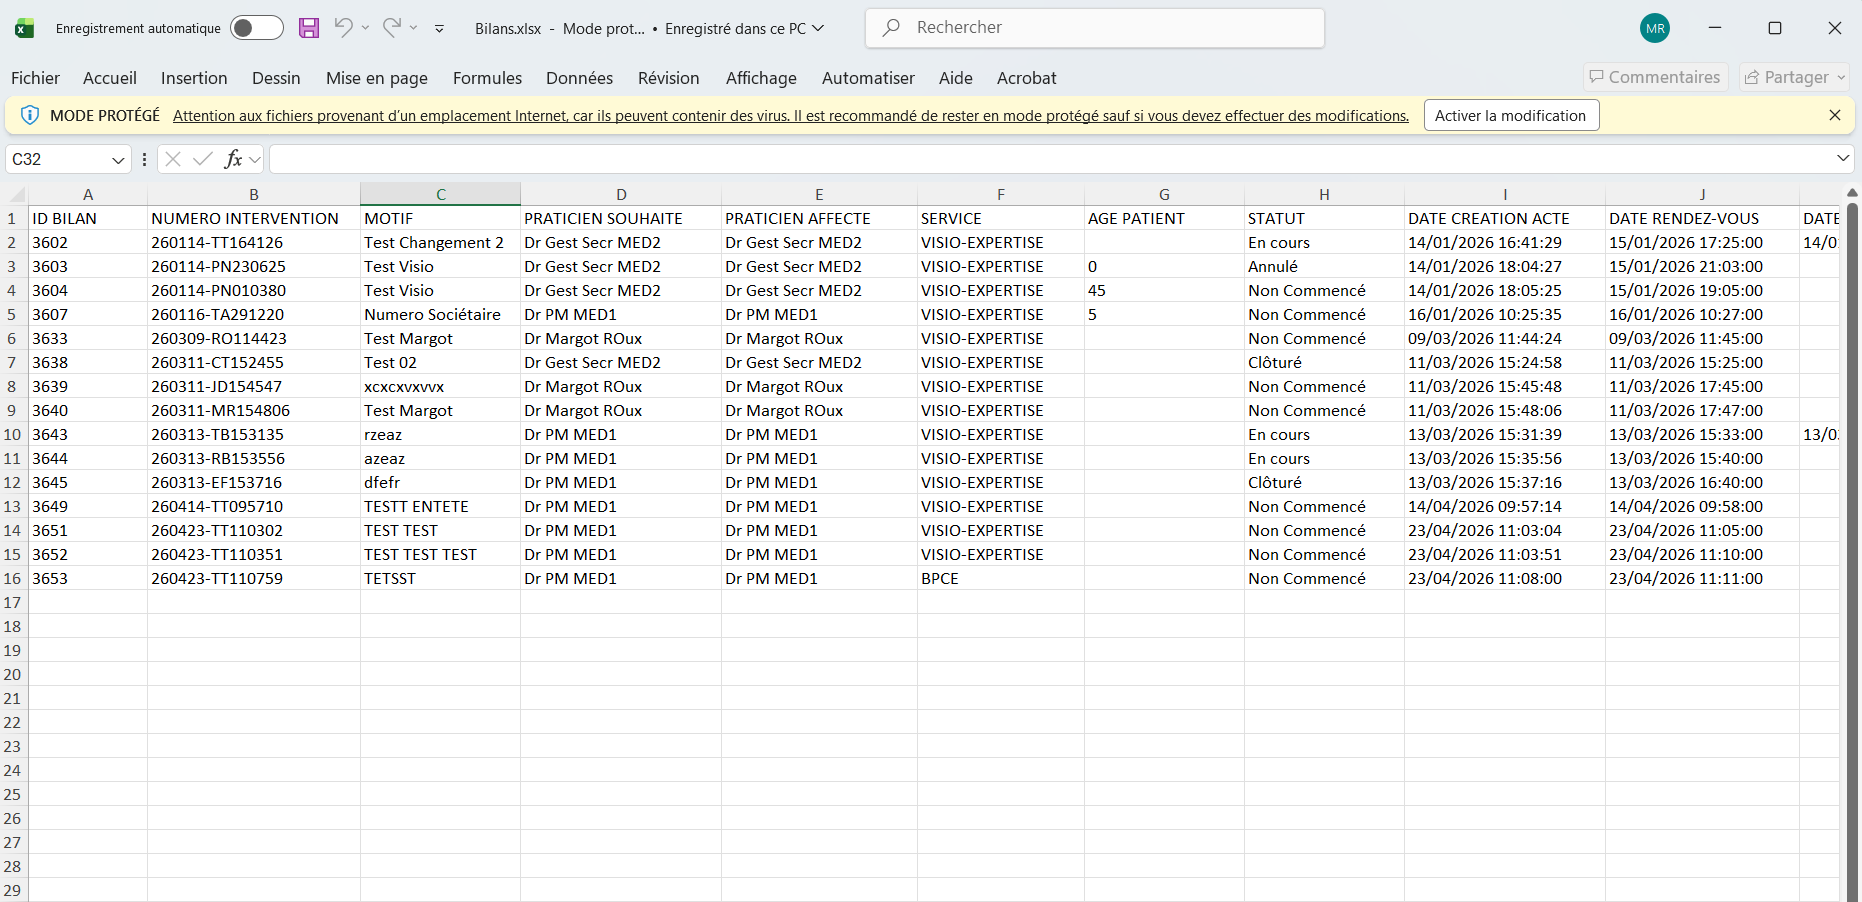Click the 'Annulé' status cell

[x=1324, y=266]
